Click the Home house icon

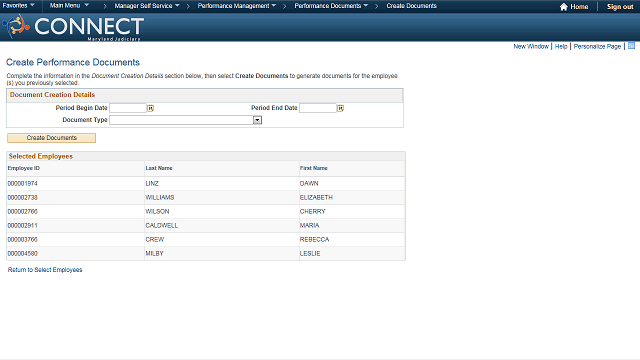point(564,7)
